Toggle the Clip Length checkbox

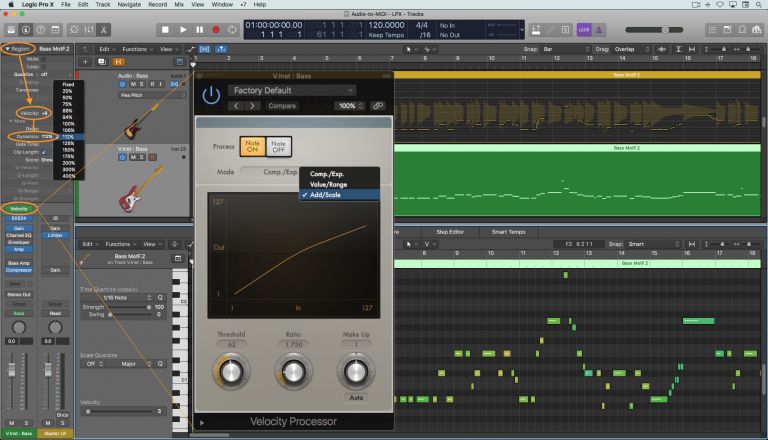[x=44, y=152]
